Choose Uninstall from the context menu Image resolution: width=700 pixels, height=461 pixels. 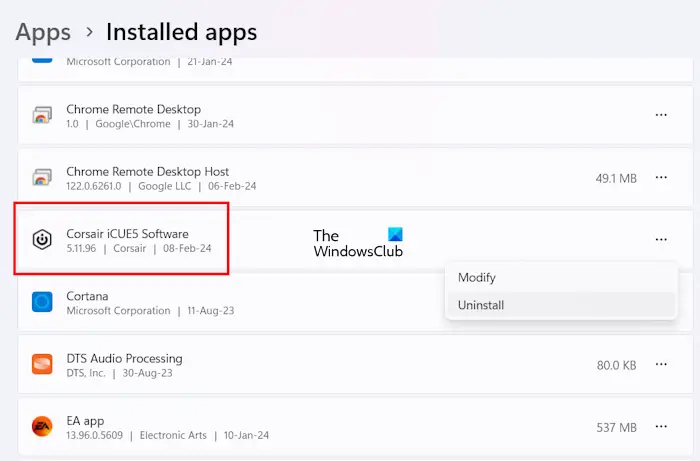coord(480,305)
